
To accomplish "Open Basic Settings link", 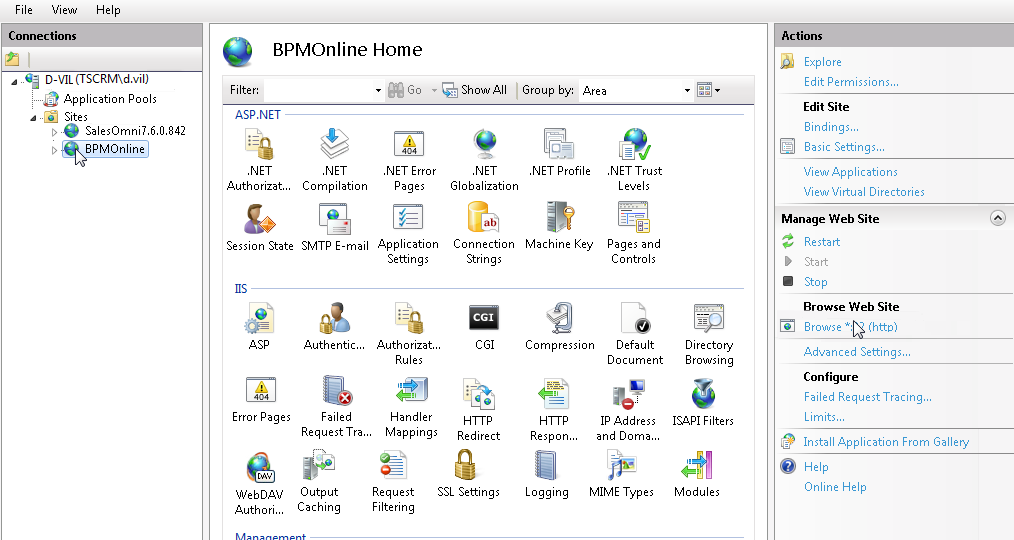I will click(x=844, y=147).
